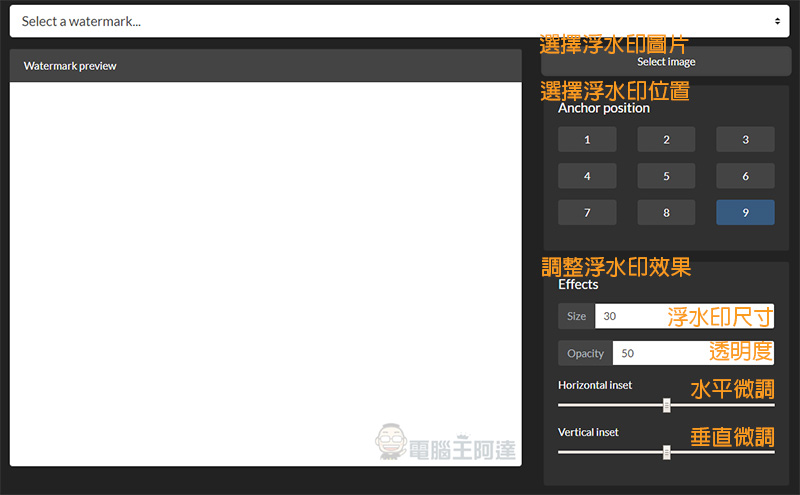Image resolution: width=800 pixels, height=495 pixels.
Task: Choose anchor position 1
Action: pos(587,139)
